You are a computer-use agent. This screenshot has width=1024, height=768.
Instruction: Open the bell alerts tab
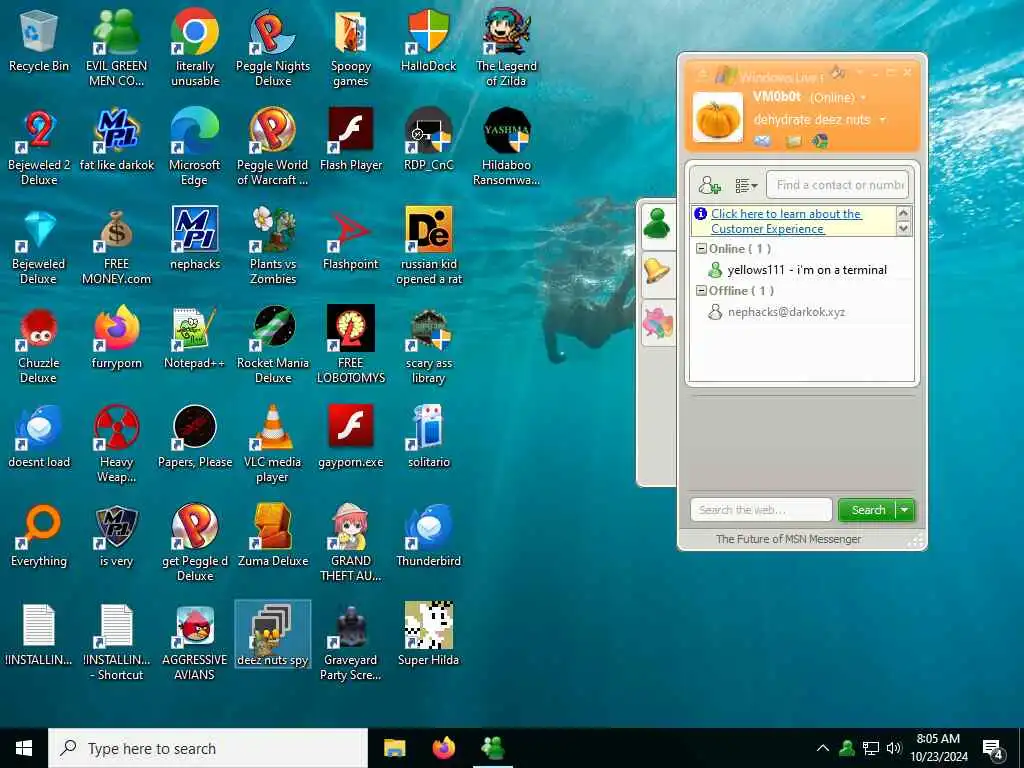pos(658,272)
